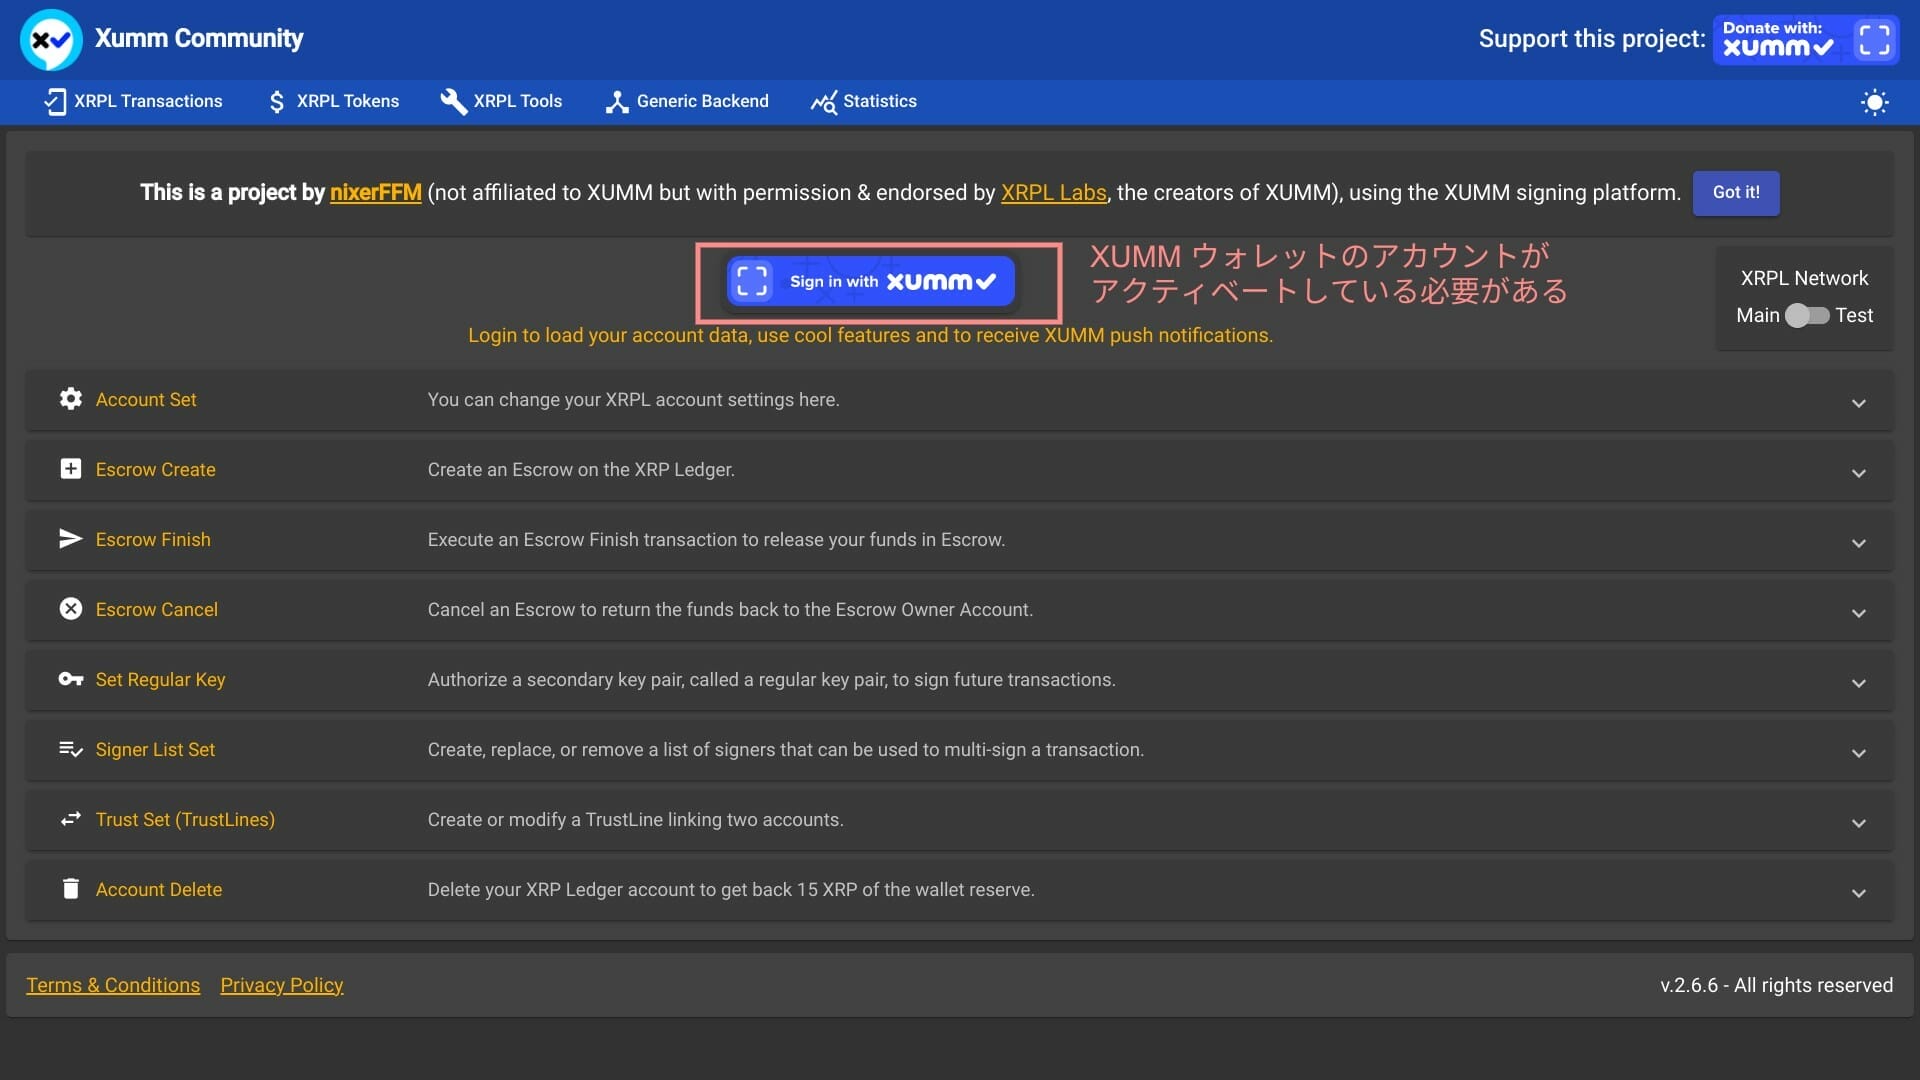This screenshot has width=1920, height=1080.
Task: Click the cancel X icon beside Escrow Cancel
Action: pos(70,609)
